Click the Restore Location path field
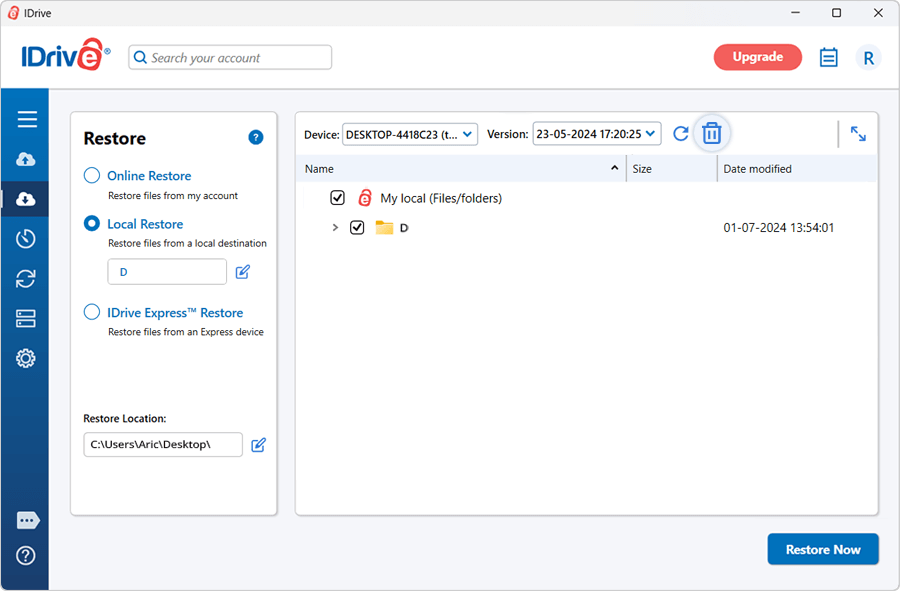The image size is (900, 591). (163, 445)
